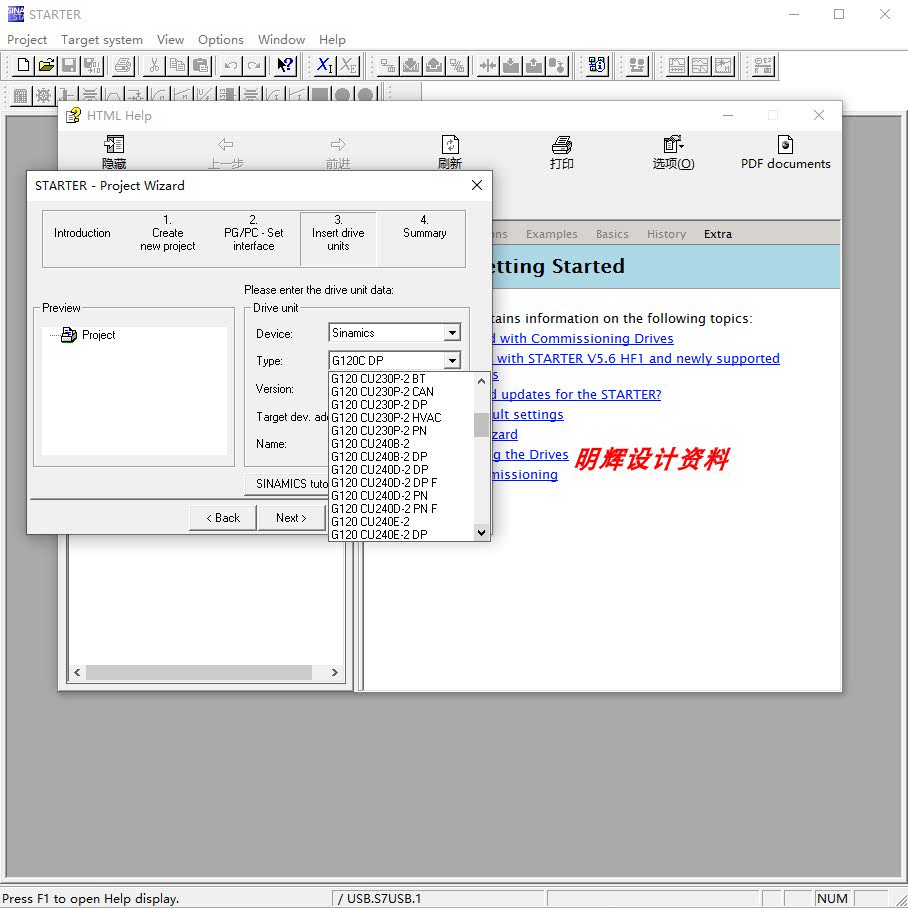Click the gear icon in second toolbar
The height and width of the screenshot is (908, 908).
point(43,96)
